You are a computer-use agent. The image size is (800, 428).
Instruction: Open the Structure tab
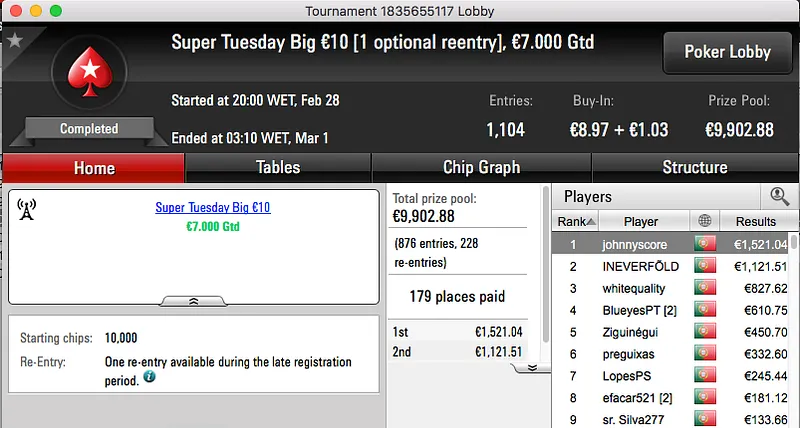click(x=694, y=168)
